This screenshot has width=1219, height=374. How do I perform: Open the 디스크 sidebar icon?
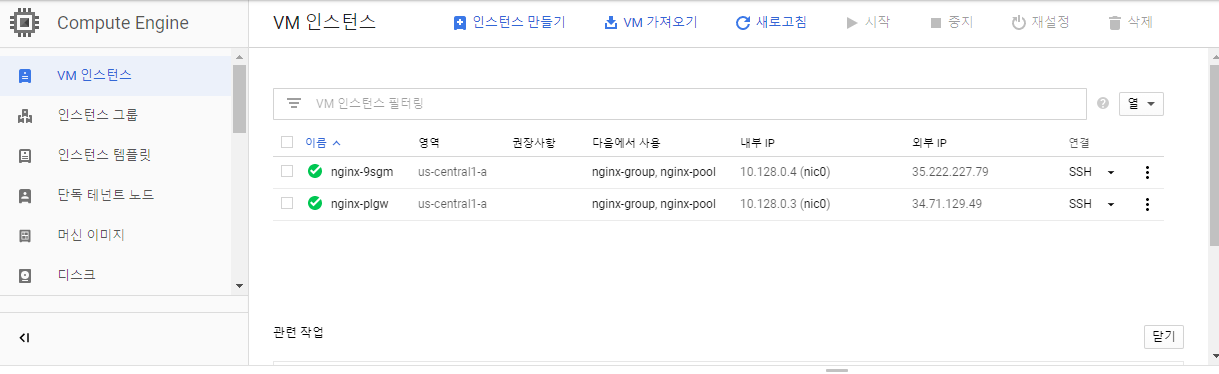click(x=25, y=275)
